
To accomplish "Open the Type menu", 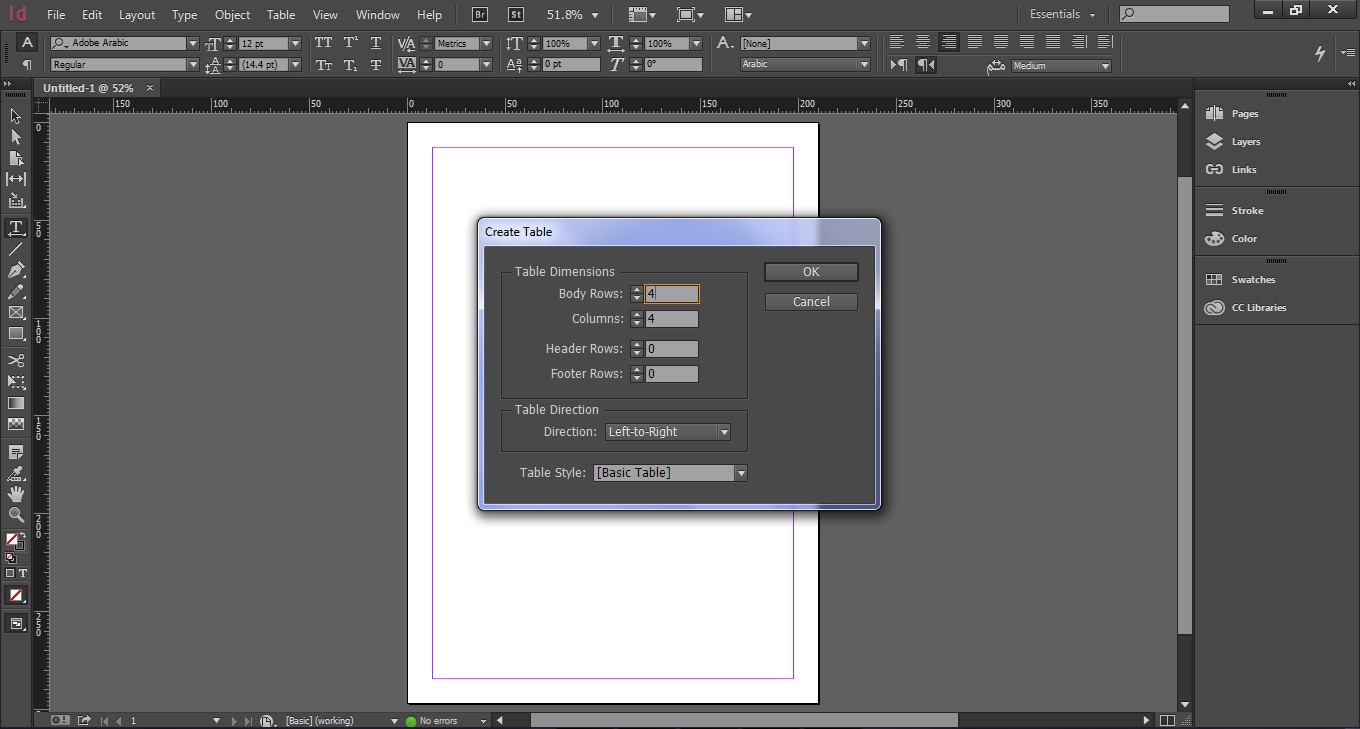I will tap(184, 15).
